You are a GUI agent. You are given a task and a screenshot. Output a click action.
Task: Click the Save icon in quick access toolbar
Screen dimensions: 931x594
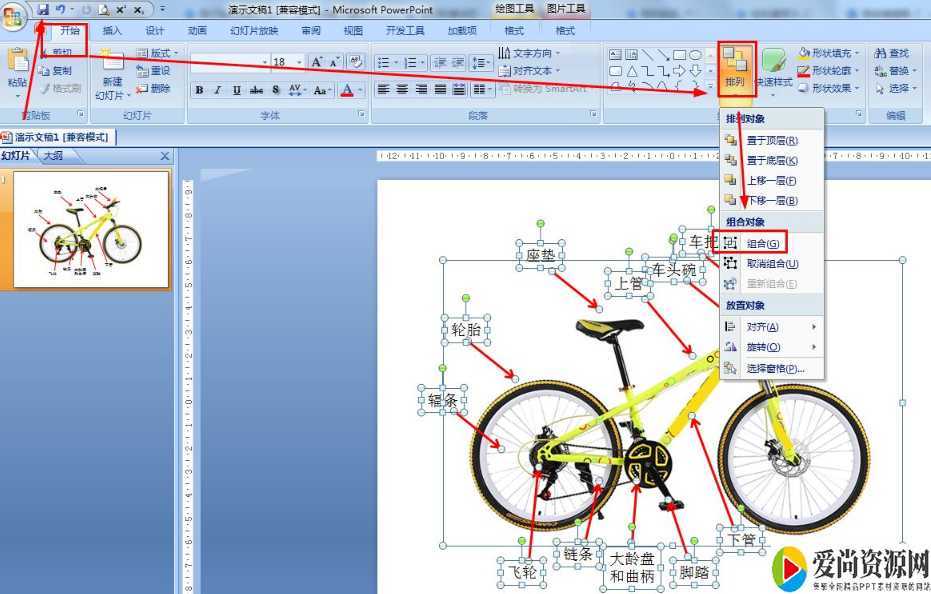(43, 8)
